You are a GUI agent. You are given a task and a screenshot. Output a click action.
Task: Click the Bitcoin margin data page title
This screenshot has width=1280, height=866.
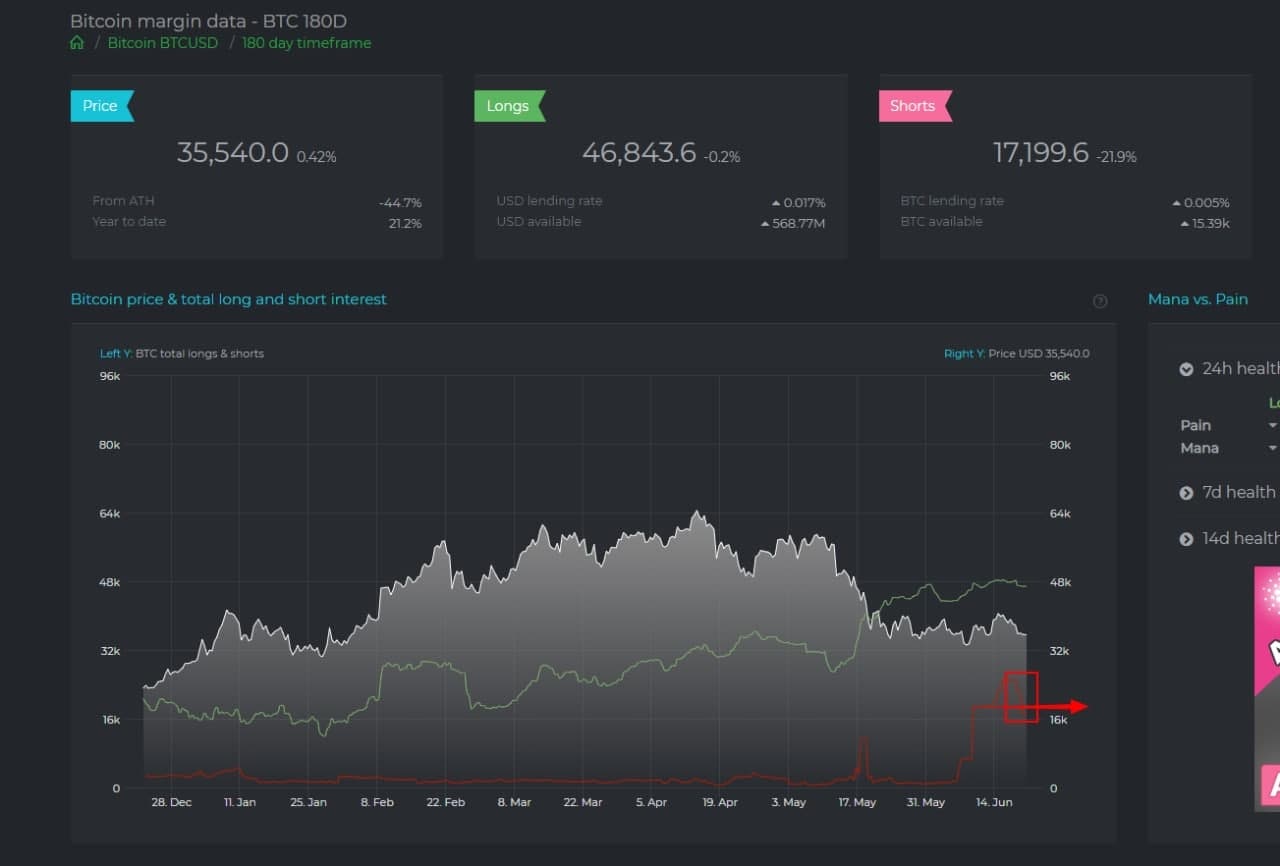[x=209, y=21]
